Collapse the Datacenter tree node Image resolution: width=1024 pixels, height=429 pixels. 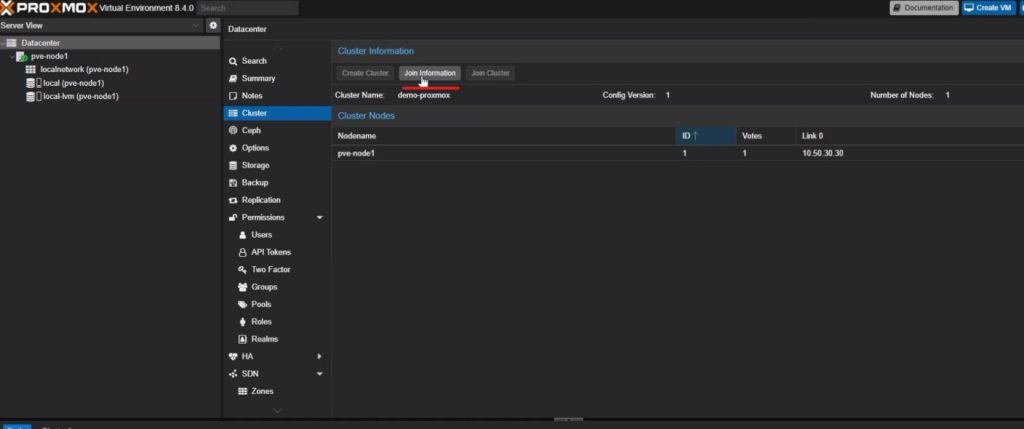(x=3, y=43)
